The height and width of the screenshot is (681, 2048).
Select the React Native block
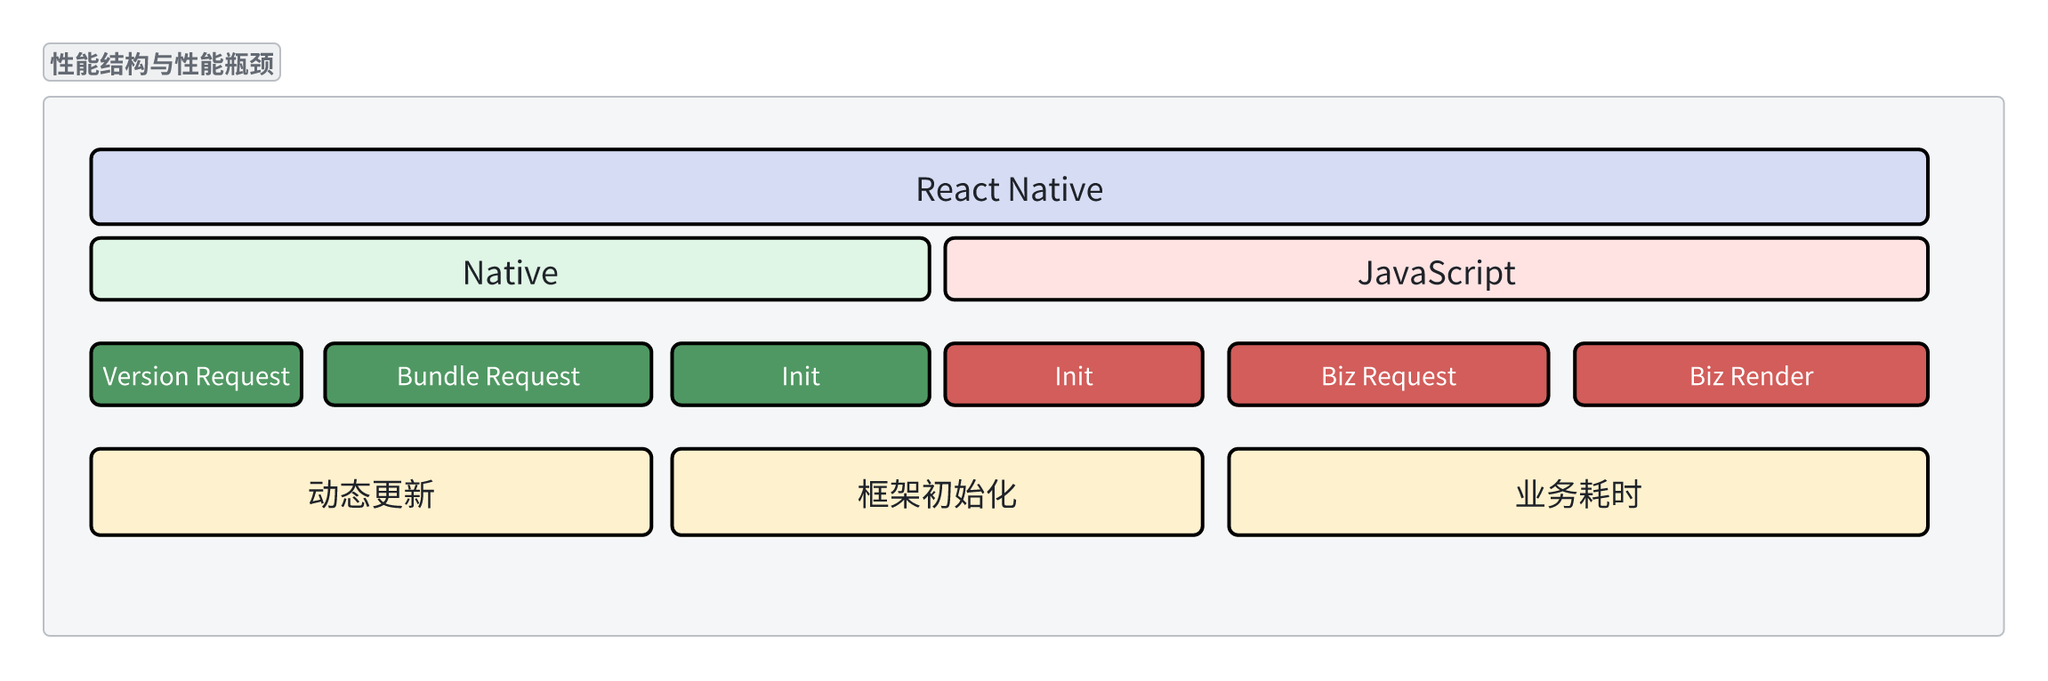[1009, 187]
